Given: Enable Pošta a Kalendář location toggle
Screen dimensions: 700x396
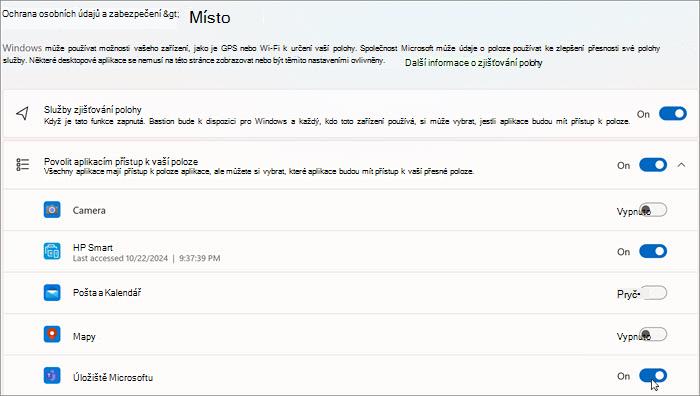Looking at the screenshot, I should (x=653, y=293).
